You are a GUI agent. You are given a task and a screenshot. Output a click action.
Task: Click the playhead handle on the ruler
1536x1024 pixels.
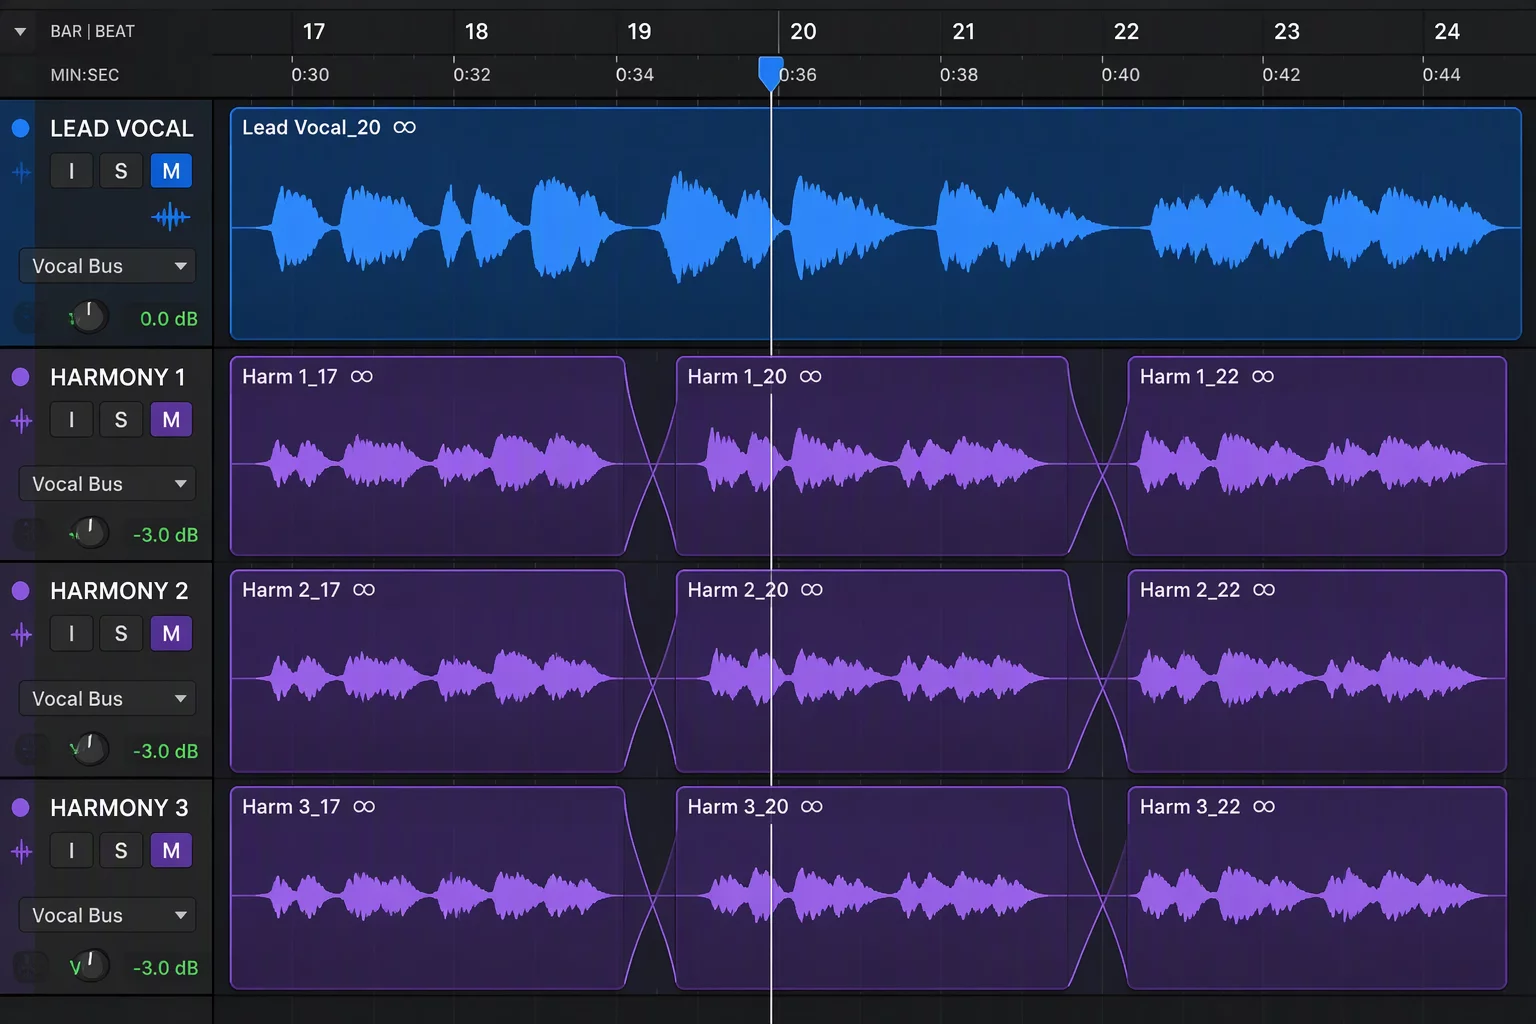tap(771, 73)
